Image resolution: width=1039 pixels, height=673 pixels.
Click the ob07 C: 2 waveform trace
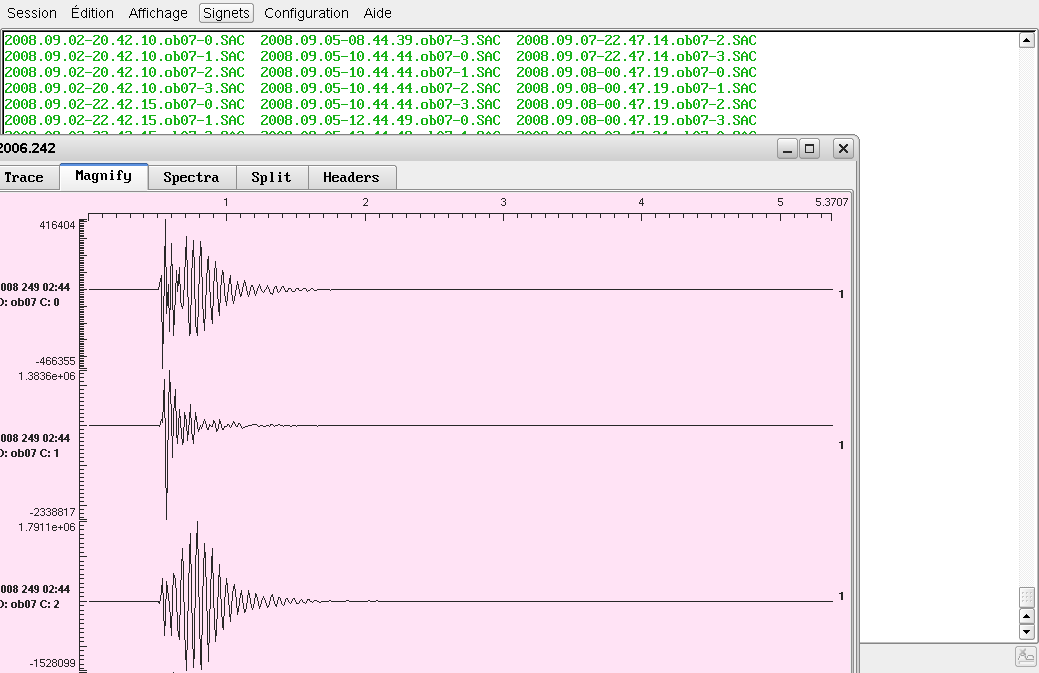460,601
